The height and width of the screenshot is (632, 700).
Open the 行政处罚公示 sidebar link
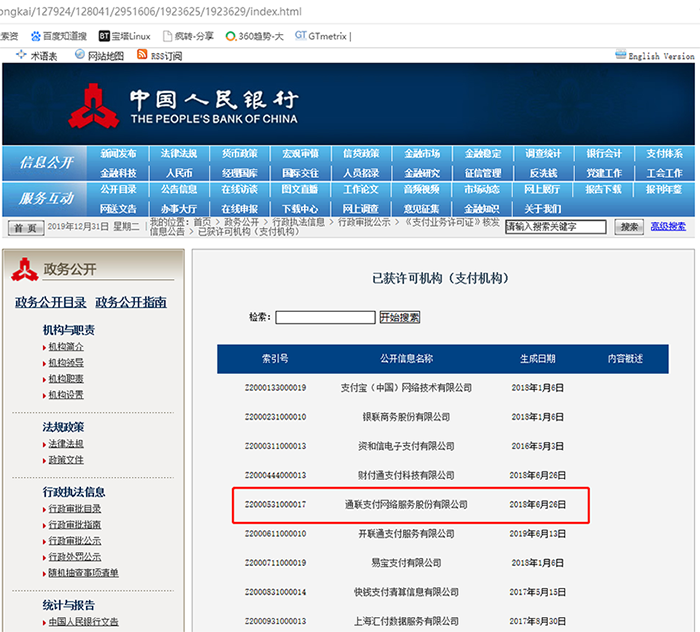[75, 557]
